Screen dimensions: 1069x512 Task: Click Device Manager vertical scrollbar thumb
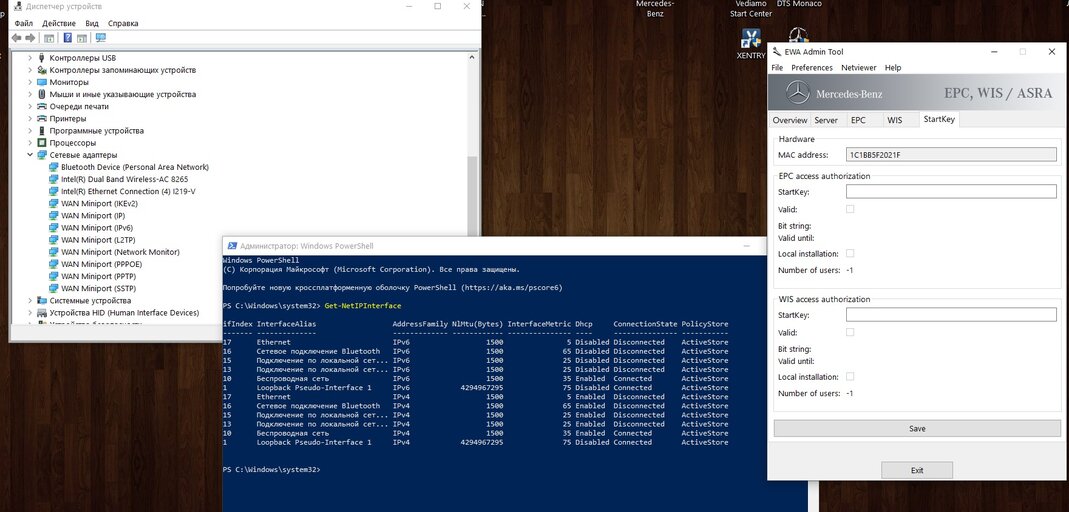coord(472,194)
